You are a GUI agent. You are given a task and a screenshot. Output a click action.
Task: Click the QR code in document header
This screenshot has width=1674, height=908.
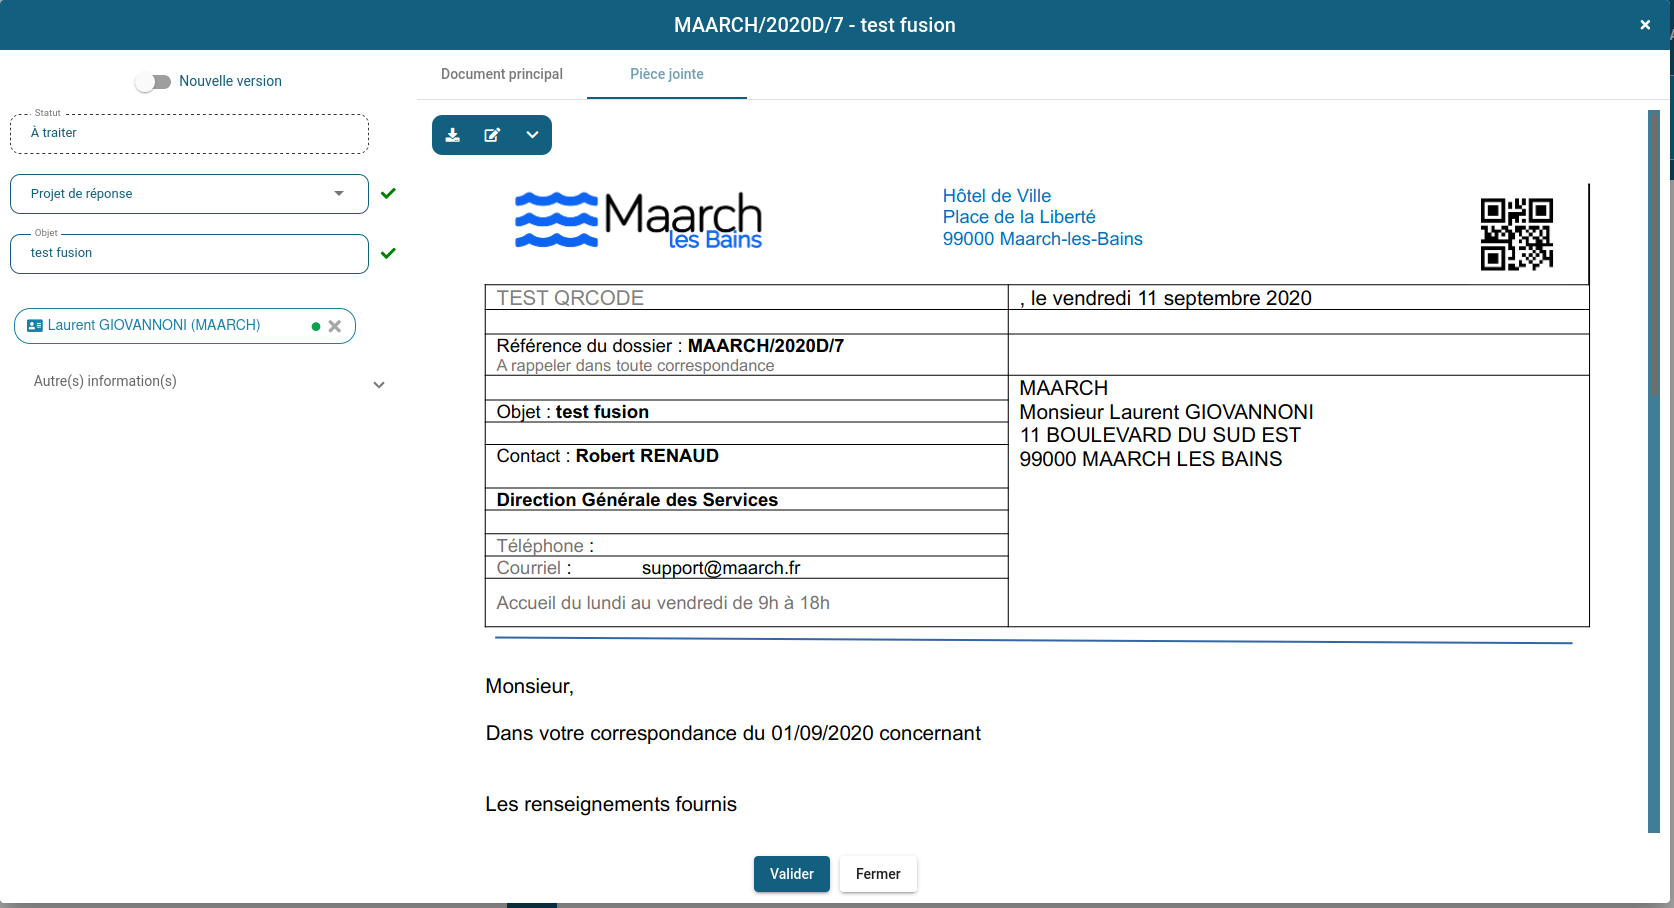click(x=1516, y=234)
